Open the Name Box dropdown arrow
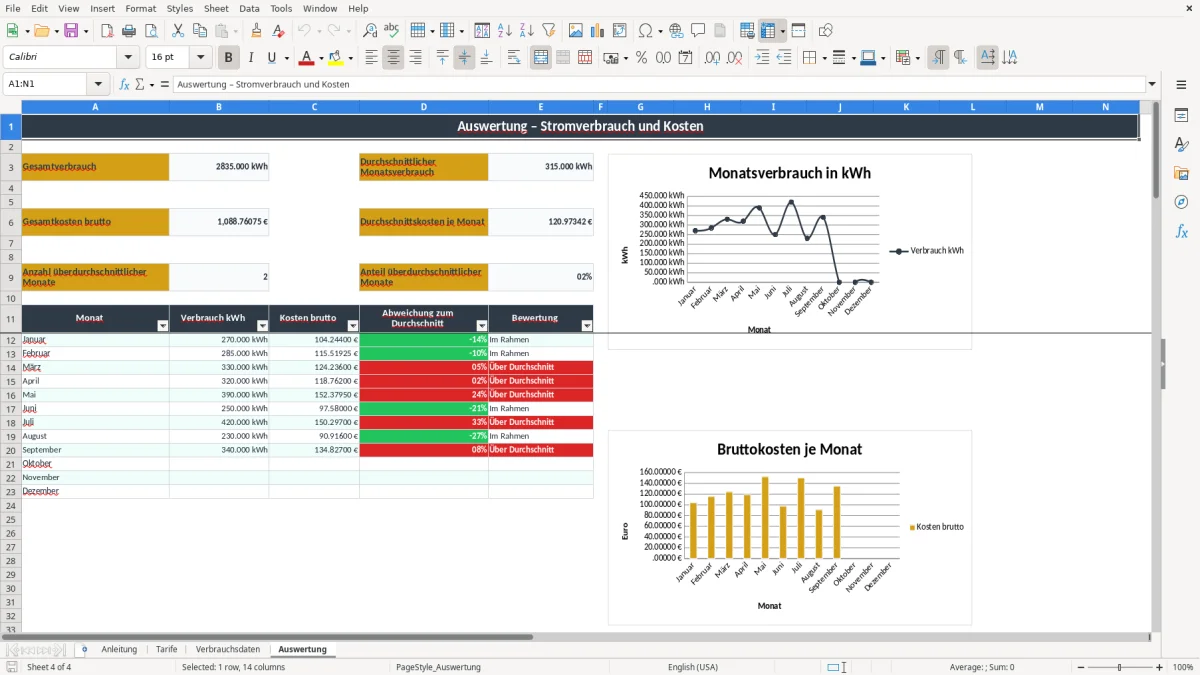 click(x=98, y=84)
